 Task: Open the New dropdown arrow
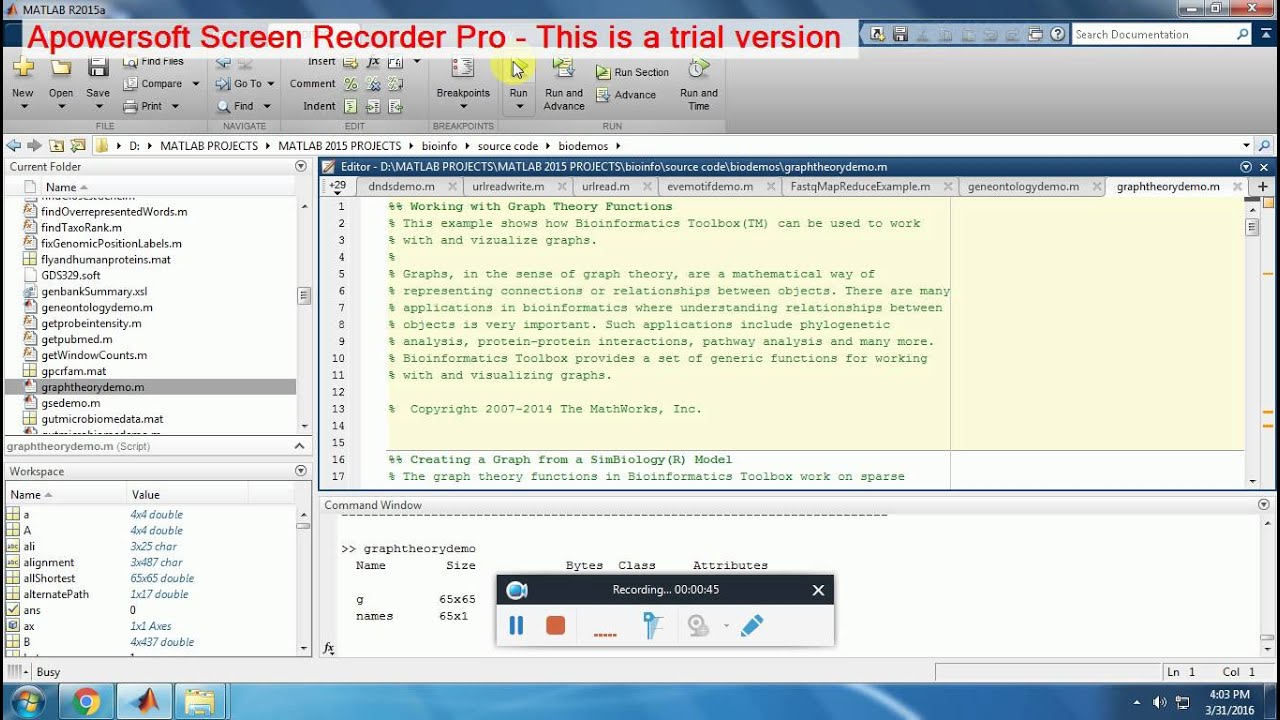23,106
